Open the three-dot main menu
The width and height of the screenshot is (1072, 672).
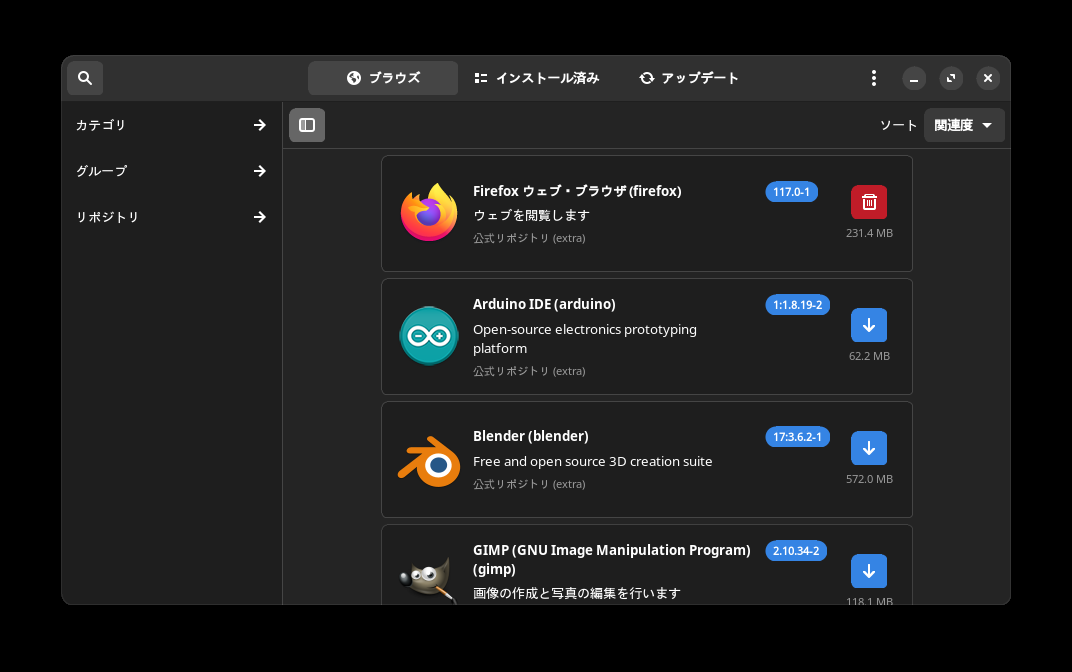click(873, 78)
